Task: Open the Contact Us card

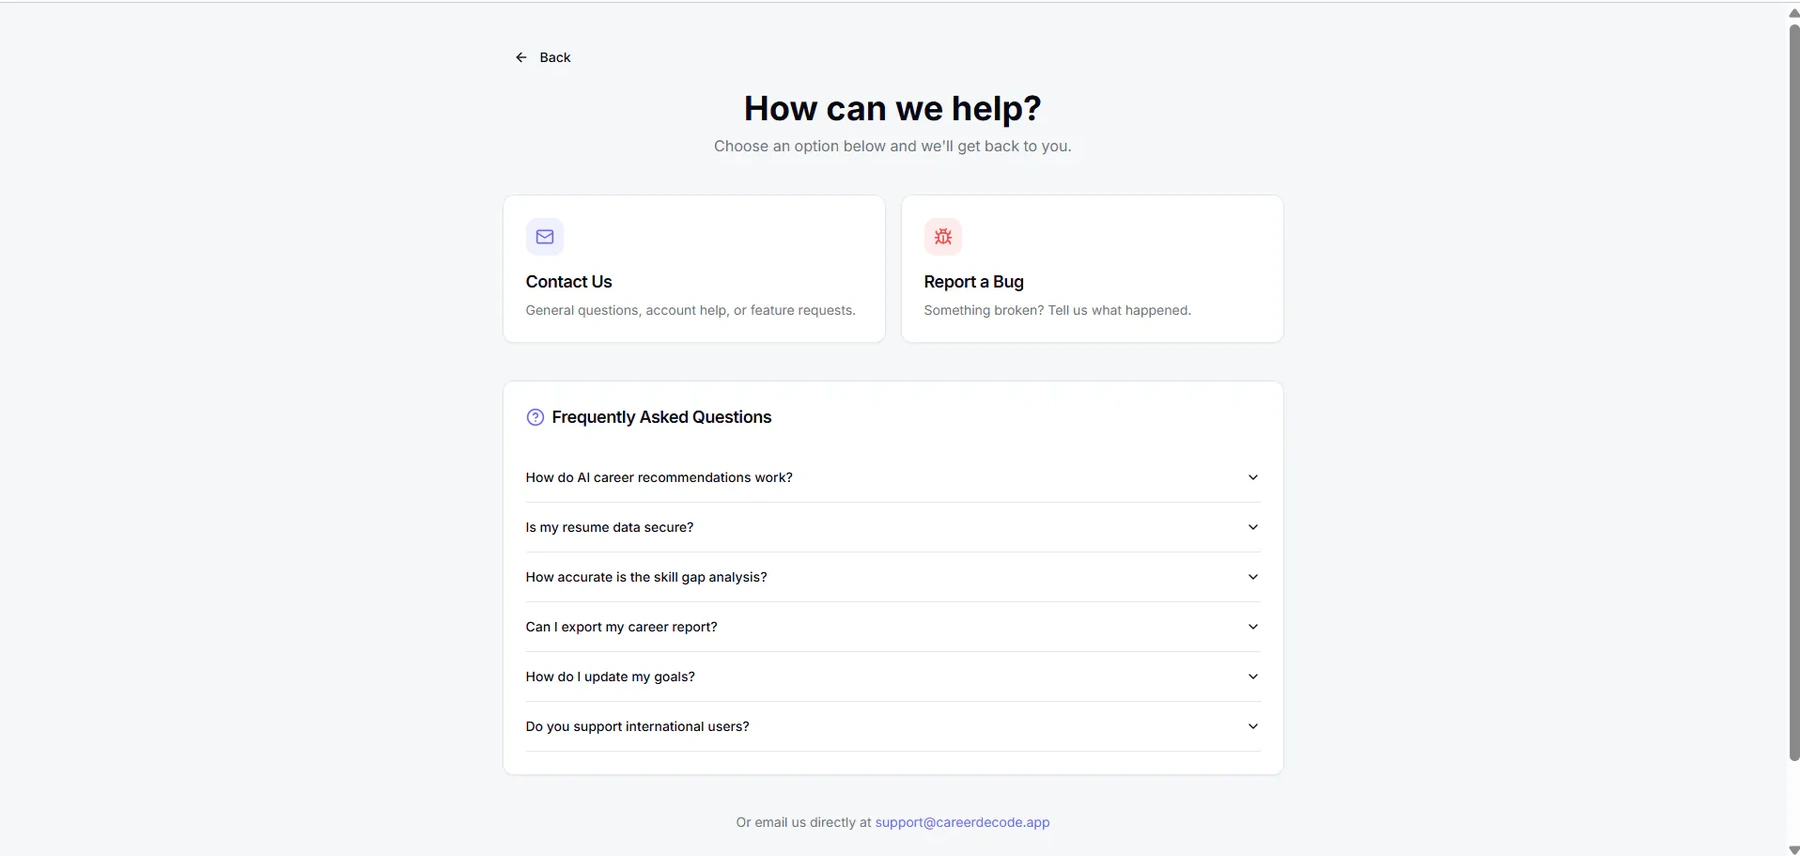Action: [x=694, y=269]
